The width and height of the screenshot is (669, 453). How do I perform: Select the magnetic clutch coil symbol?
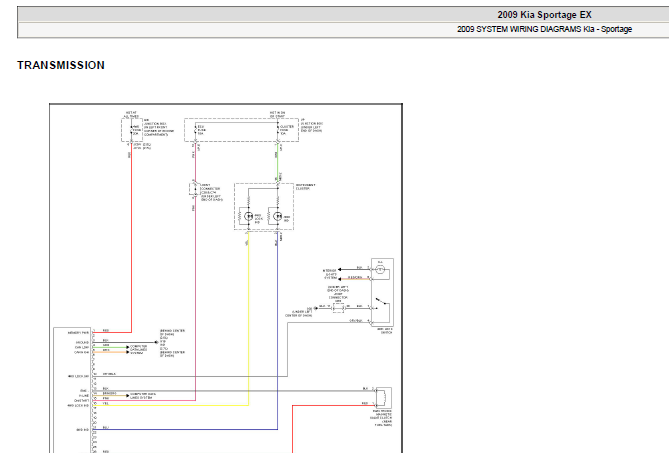384,398
